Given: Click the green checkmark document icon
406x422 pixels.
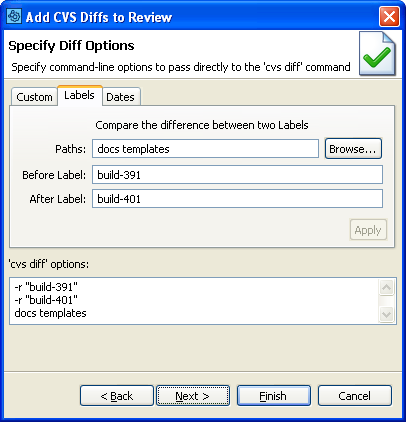Looking at the screenshot, I should click(x=377, y=54).
